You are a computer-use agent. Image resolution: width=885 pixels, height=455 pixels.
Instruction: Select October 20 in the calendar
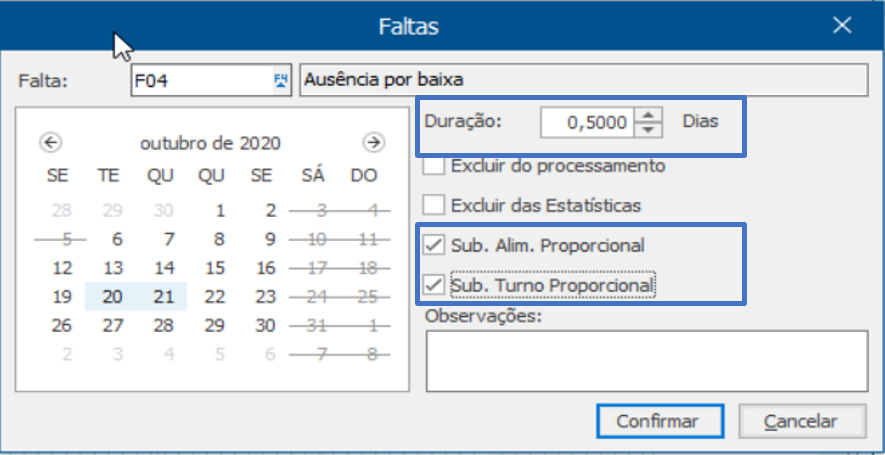pyautogui.click(x=112, y=297)
